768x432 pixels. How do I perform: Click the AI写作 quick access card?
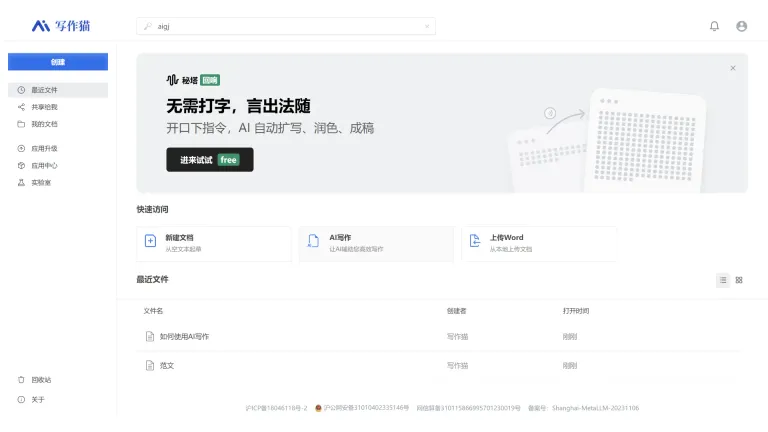(x=376, y=243)
